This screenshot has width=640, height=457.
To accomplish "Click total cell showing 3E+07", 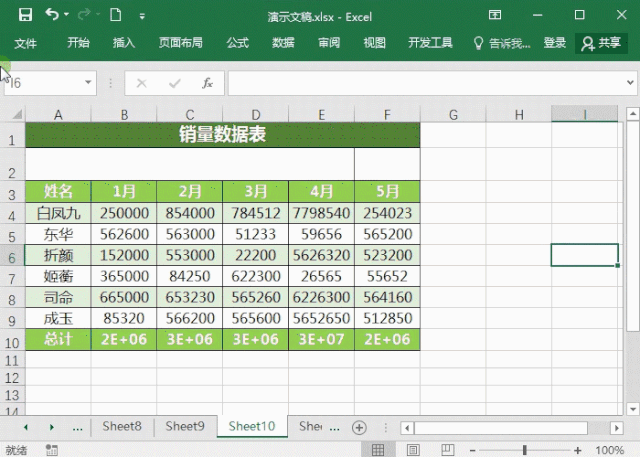I will (321, 339).
